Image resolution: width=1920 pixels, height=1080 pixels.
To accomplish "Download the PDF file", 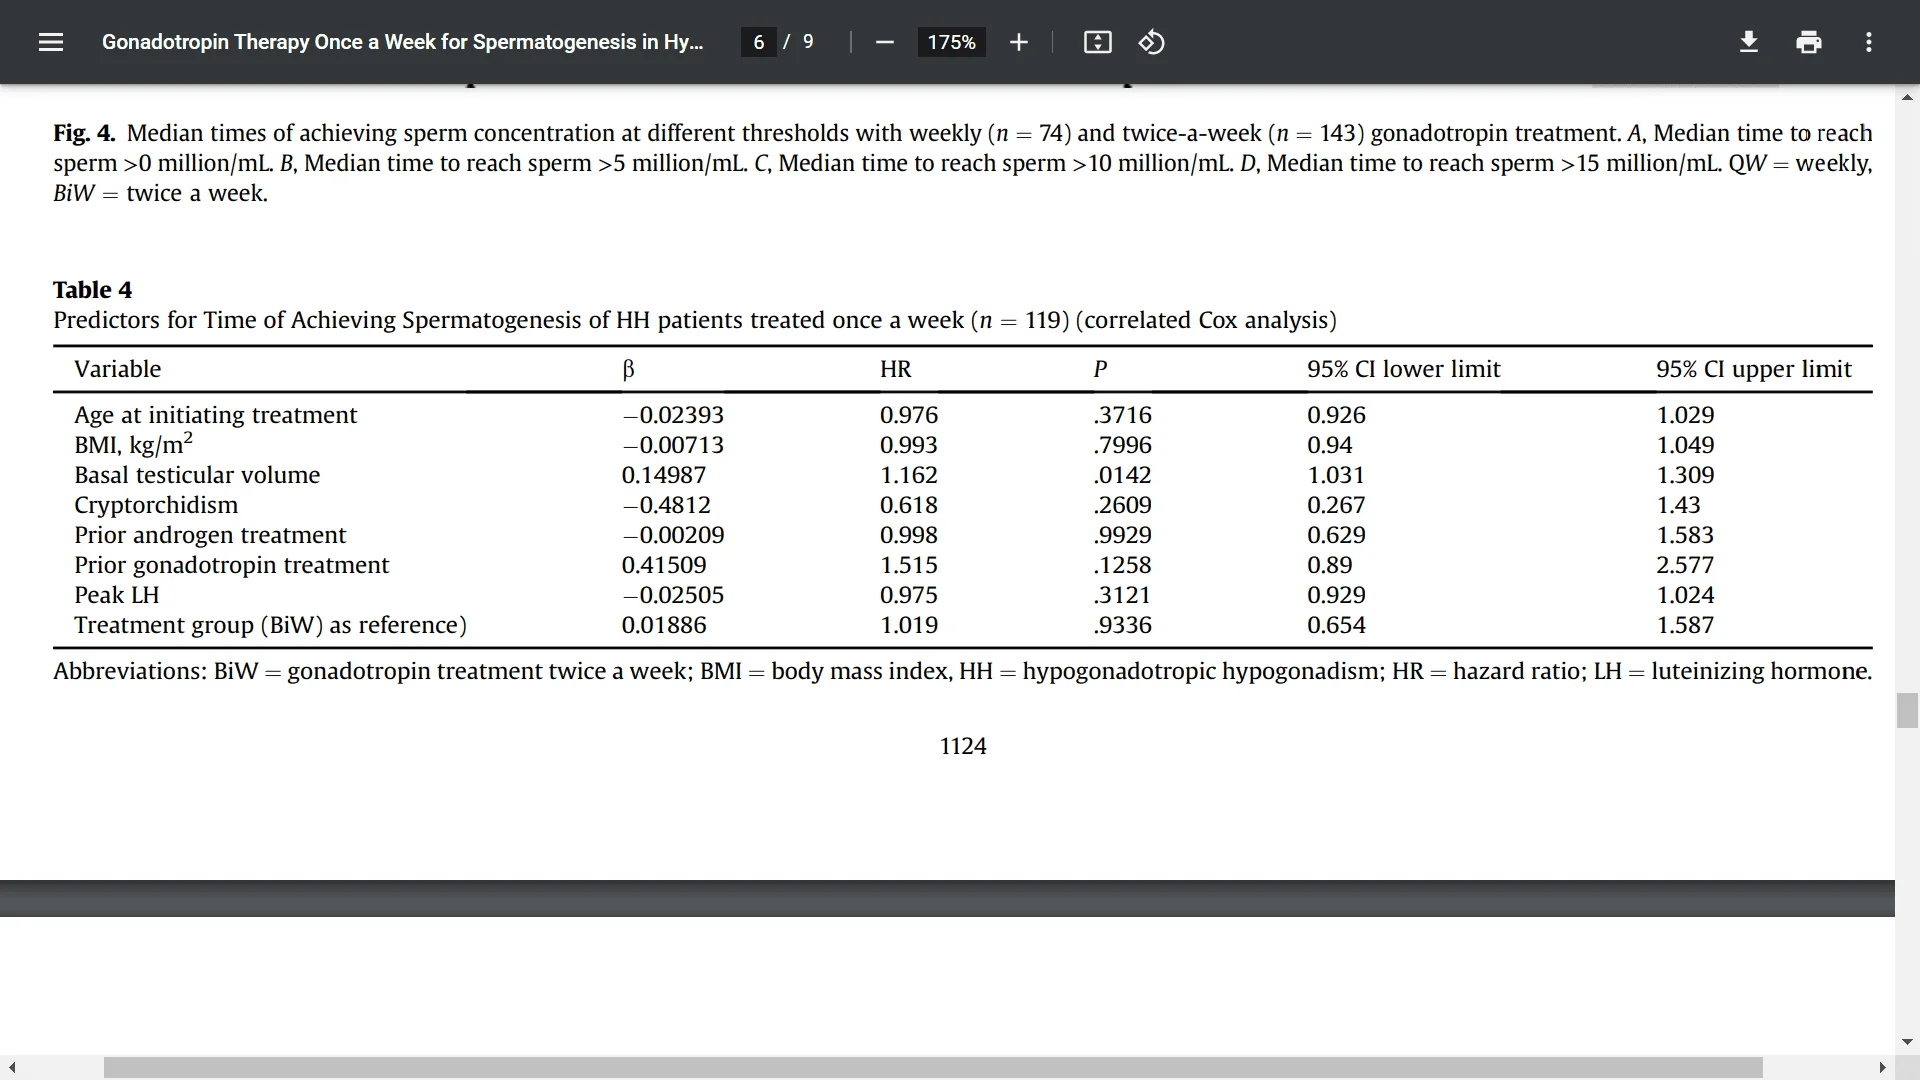I will 1748,42.
